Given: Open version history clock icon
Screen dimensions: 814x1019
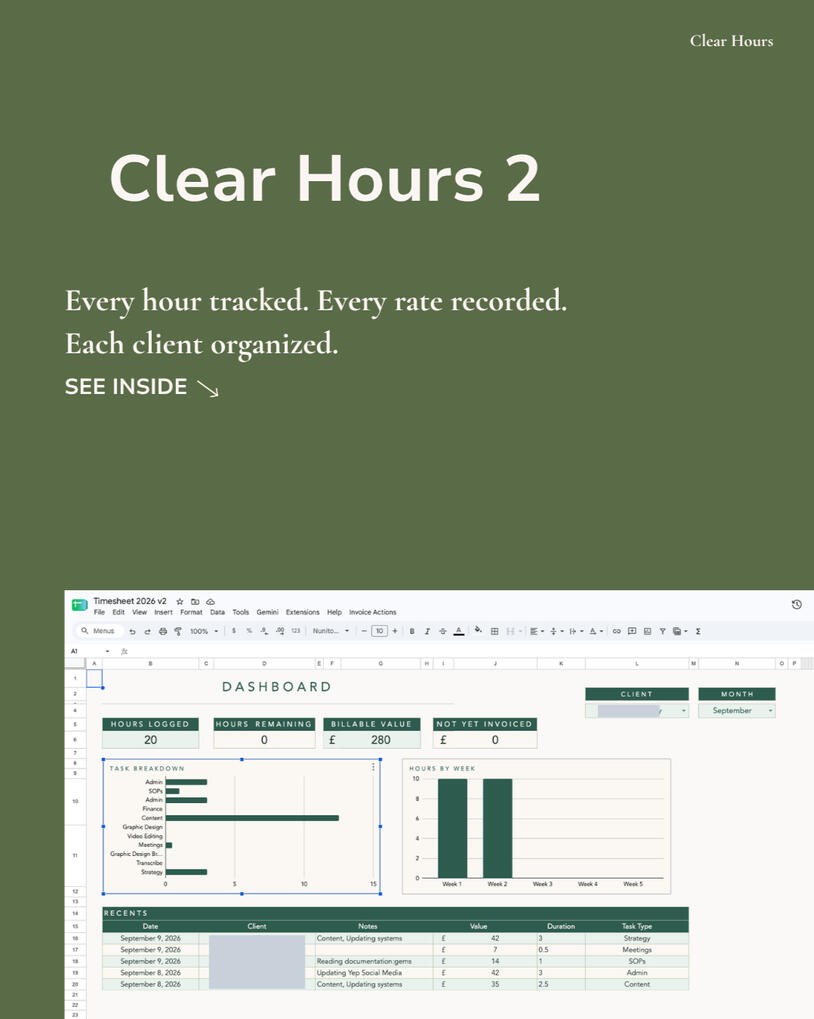Looking at the screenshot, I should (x=796, y=604).
